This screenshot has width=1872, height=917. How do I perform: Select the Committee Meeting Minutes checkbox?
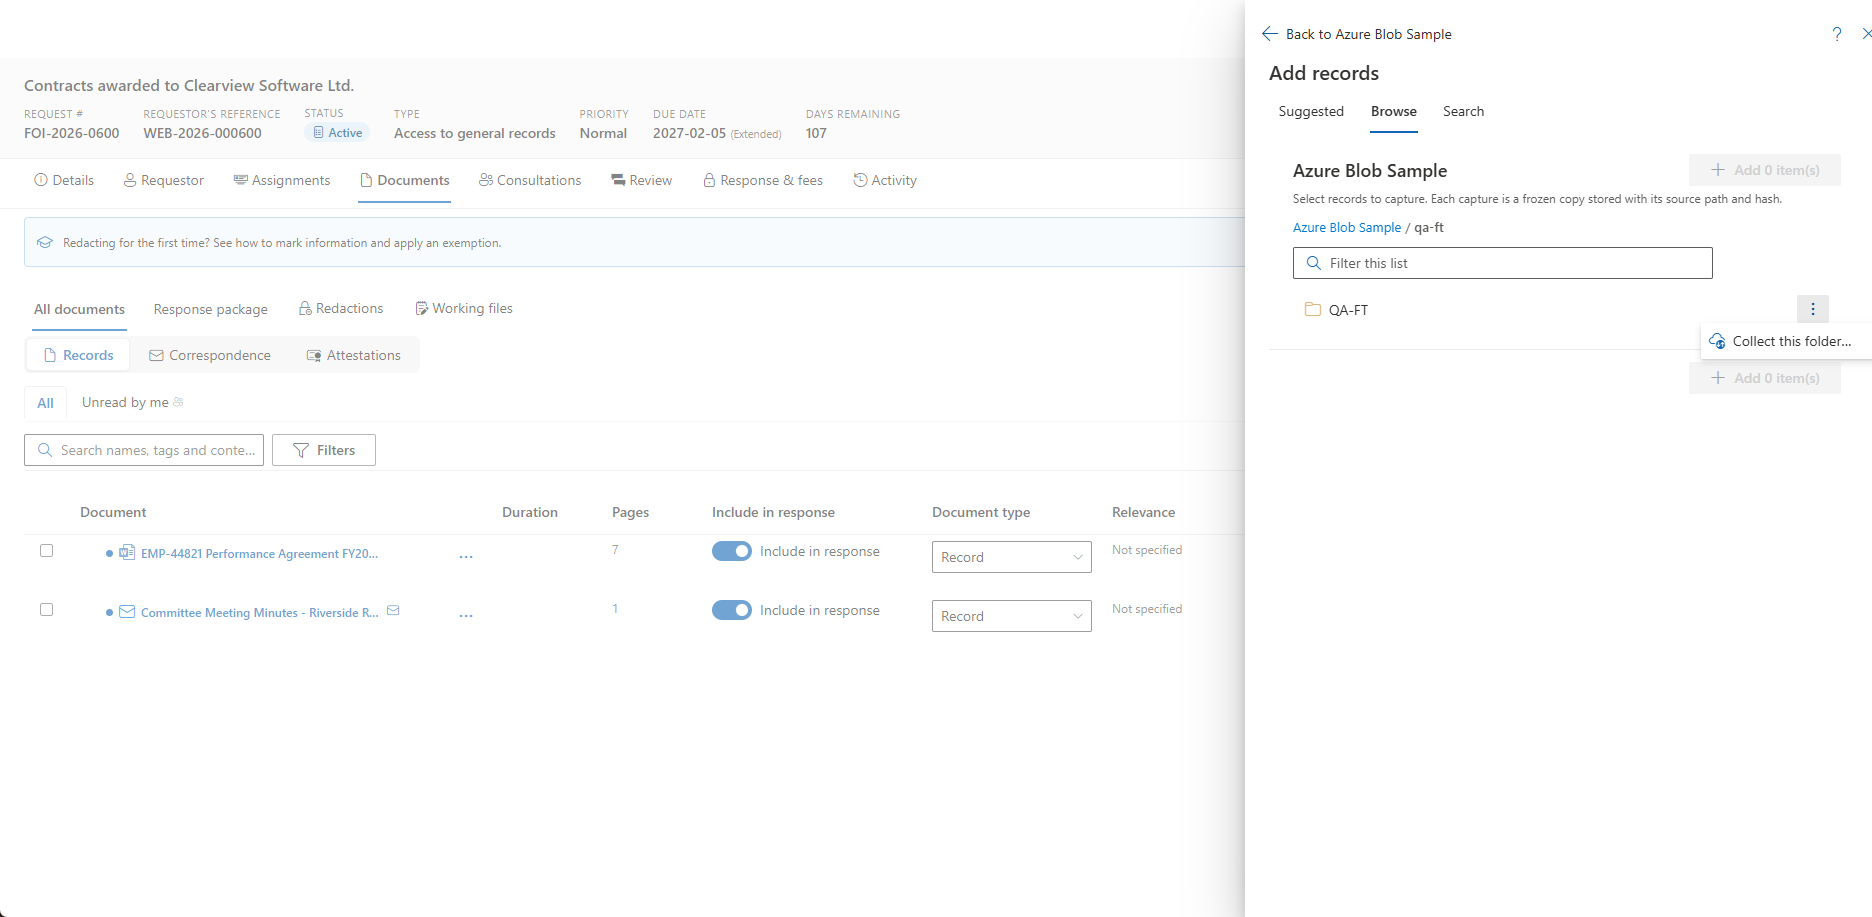(x=46, y=610)
